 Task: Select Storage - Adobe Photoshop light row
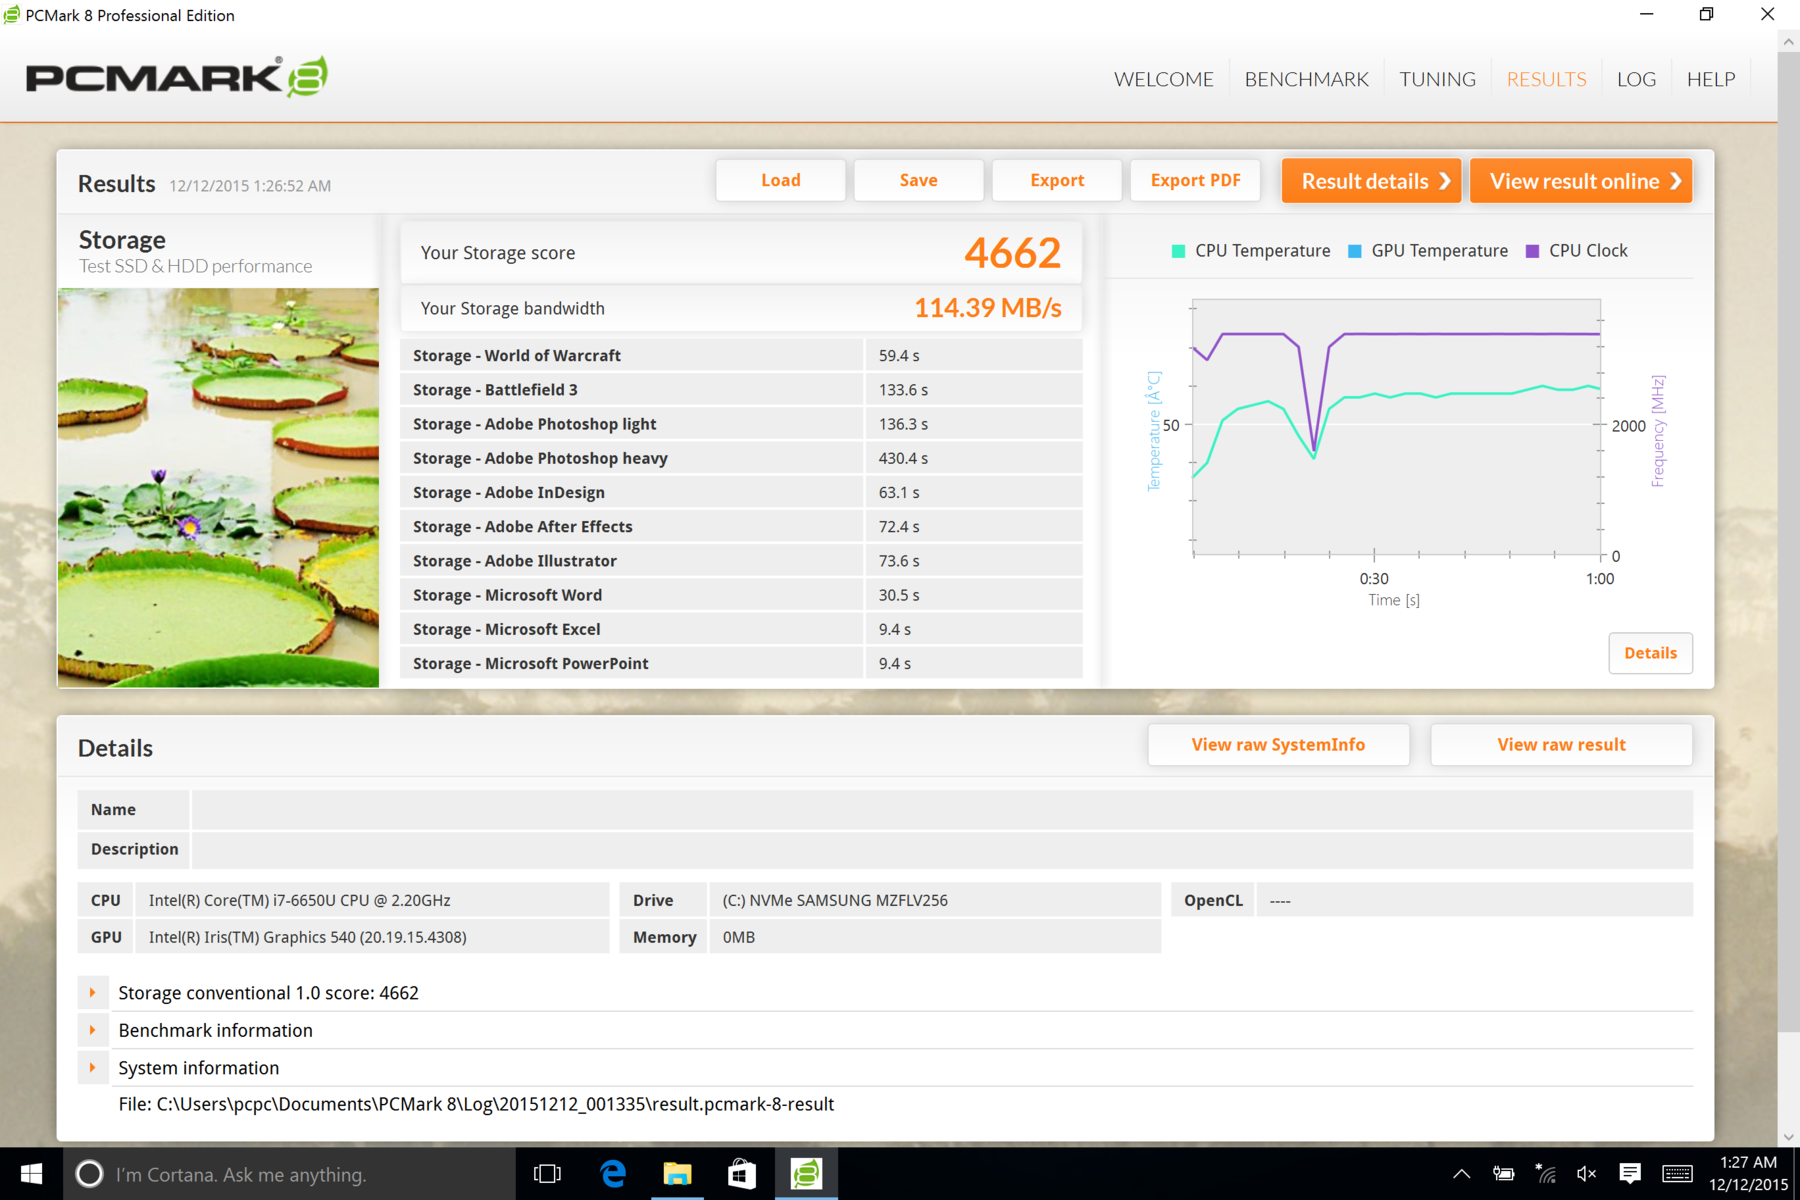(x=741, y=424)
